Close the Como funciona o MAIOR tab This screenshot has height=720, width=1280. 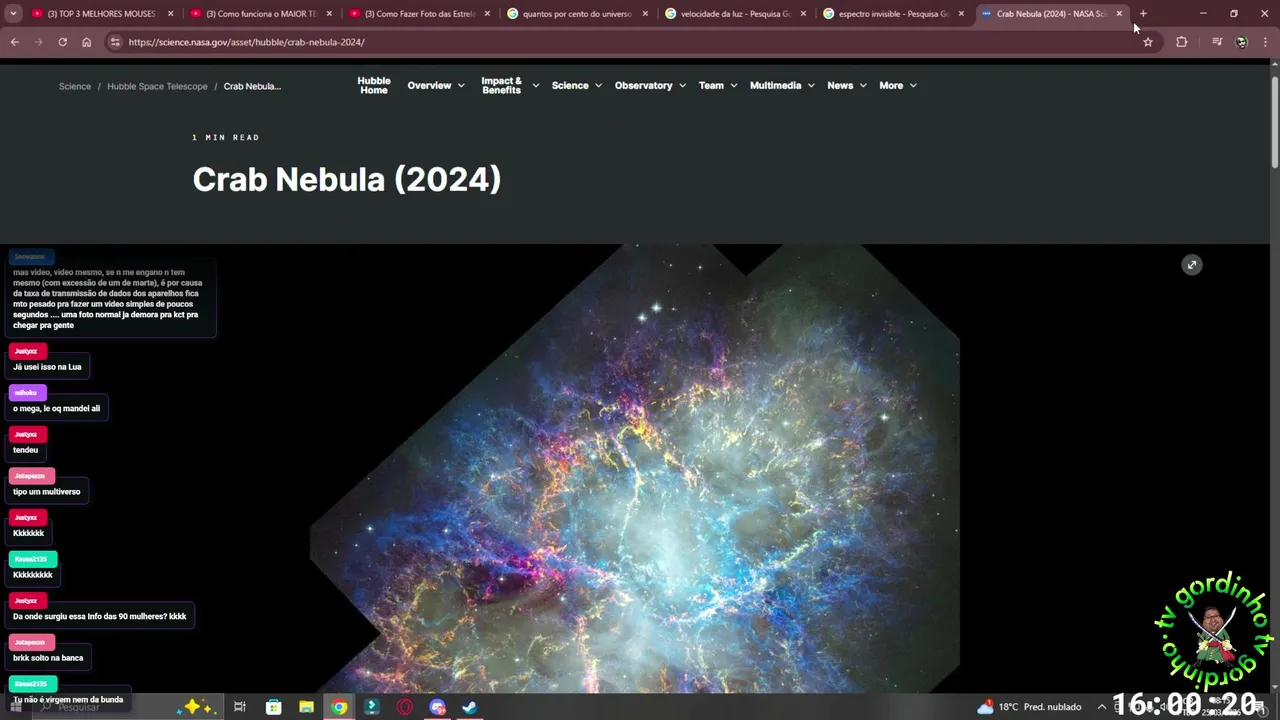point(329,14)
